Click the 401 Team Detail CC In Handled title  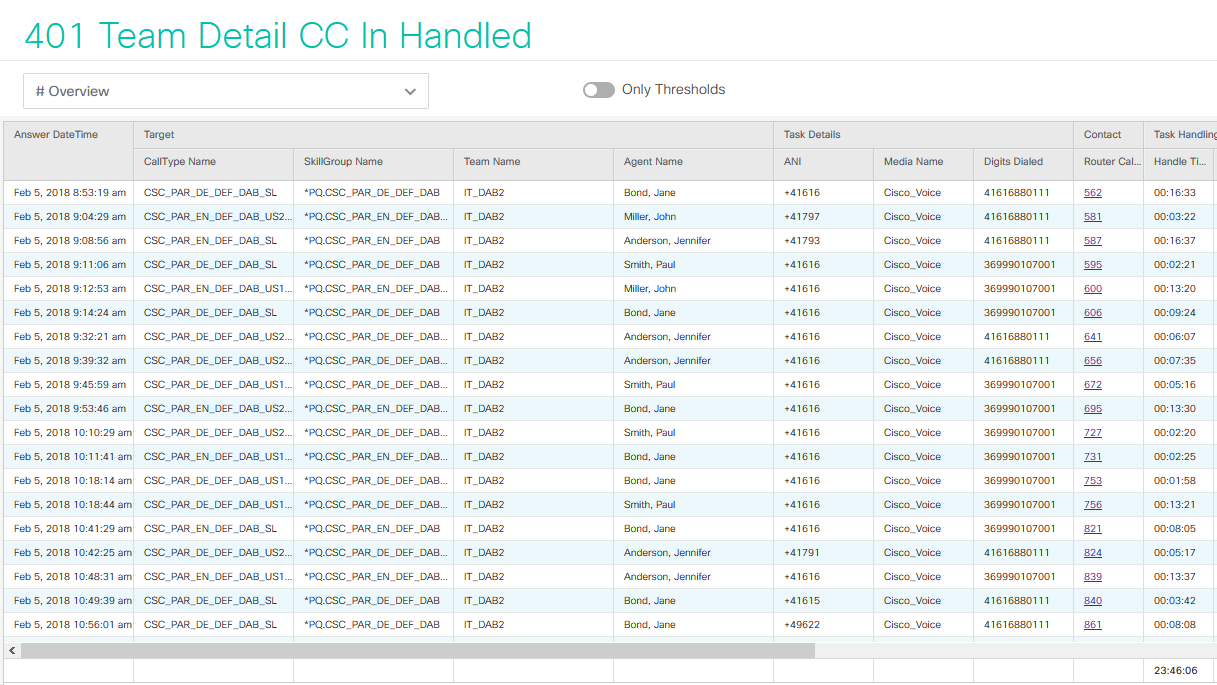pos(278,36)
